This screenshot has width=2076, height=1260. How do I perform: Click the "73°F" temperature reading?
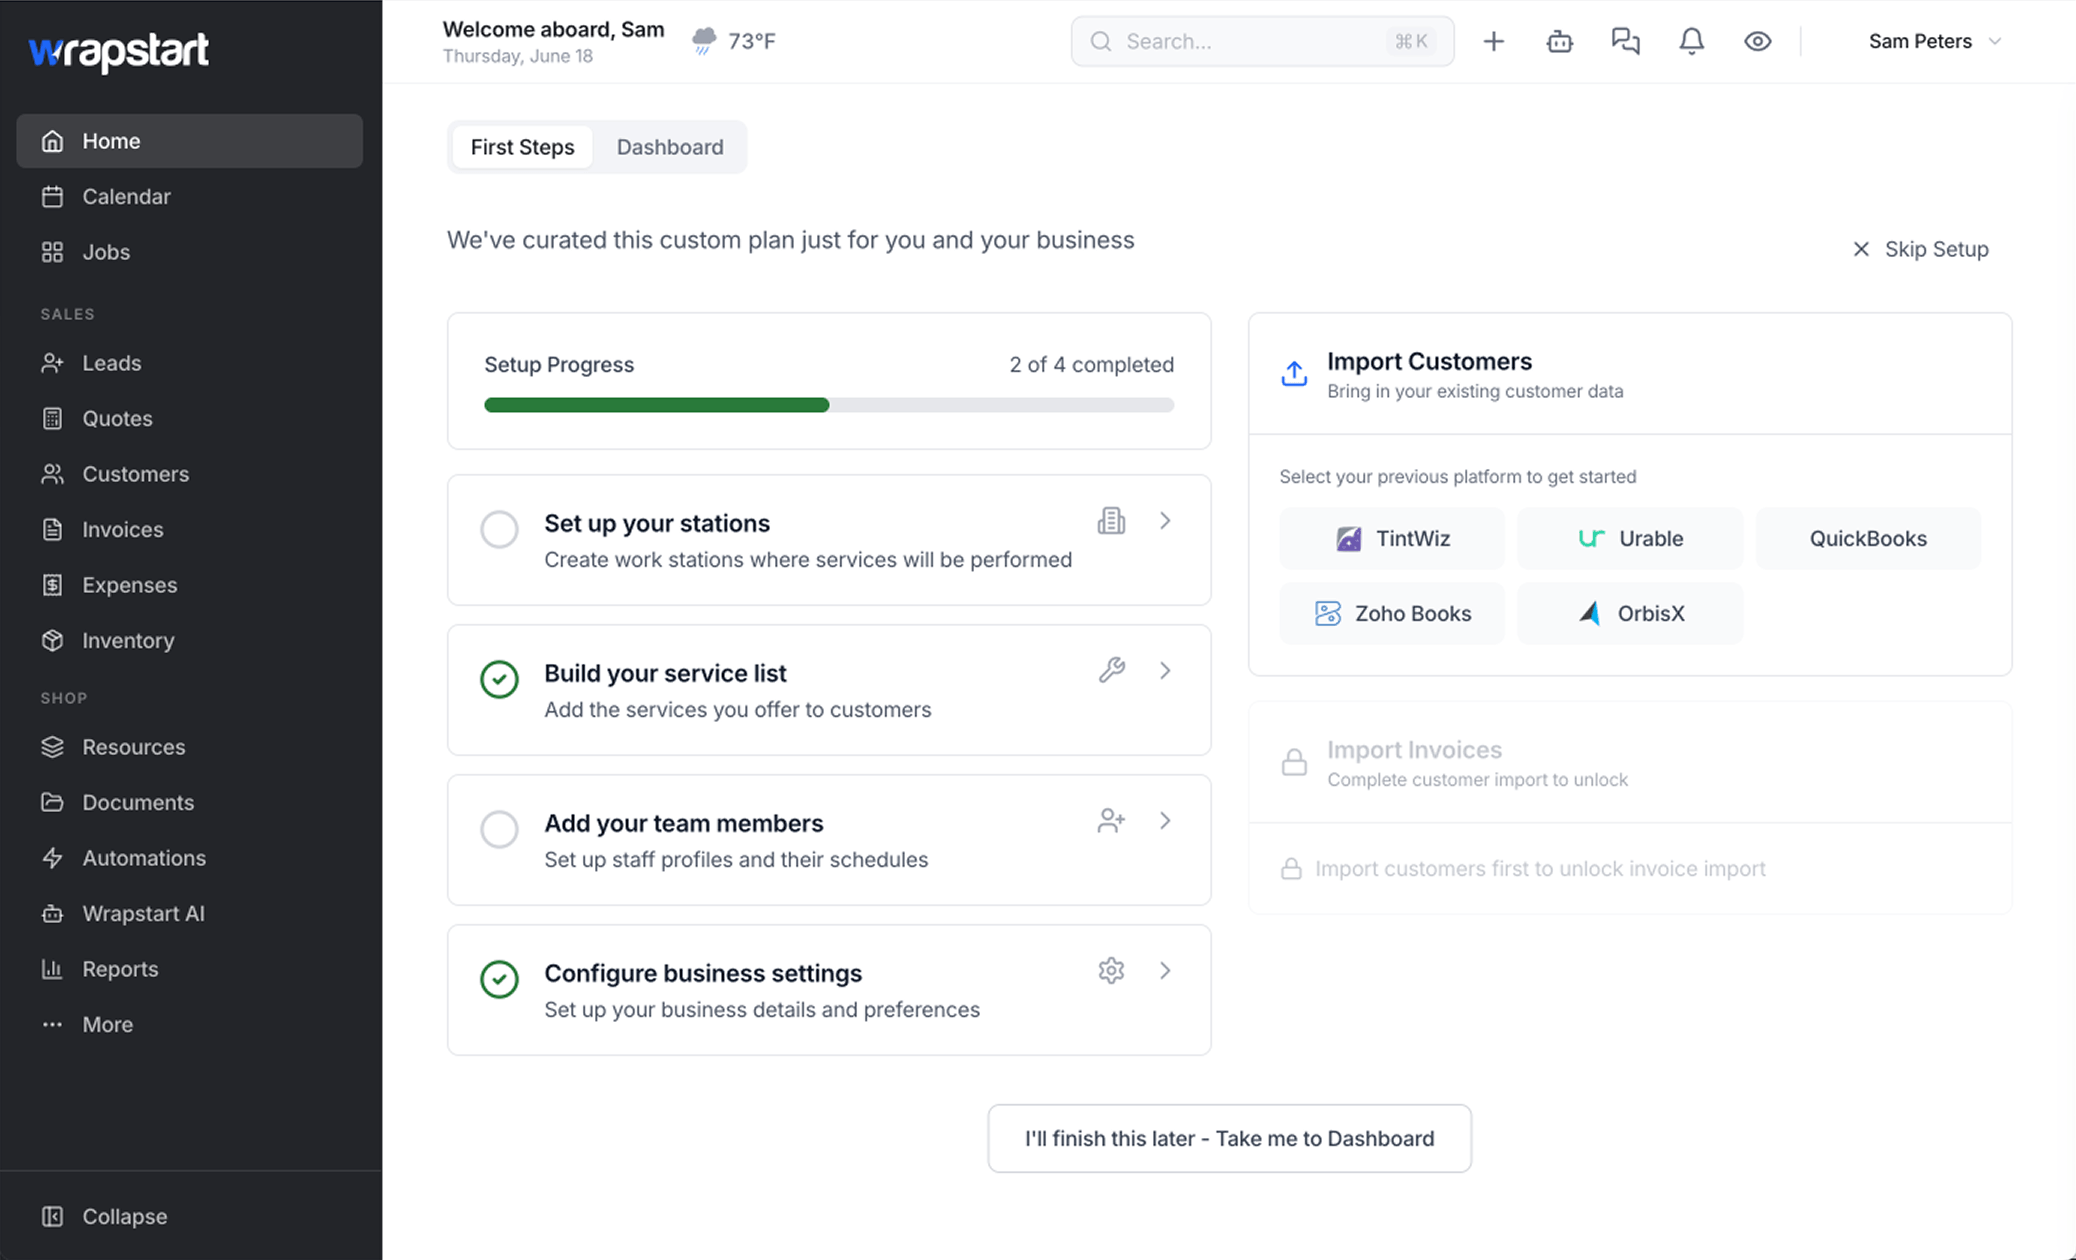[x=752, y=41]
